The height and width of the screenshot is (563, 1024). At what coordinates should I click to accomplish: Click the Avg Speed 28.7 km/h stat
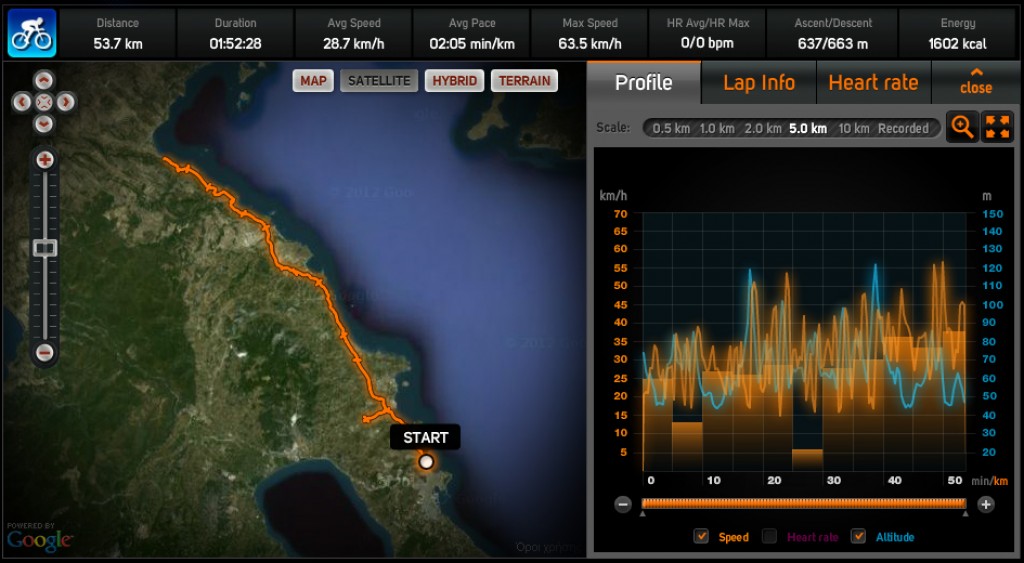353,33
